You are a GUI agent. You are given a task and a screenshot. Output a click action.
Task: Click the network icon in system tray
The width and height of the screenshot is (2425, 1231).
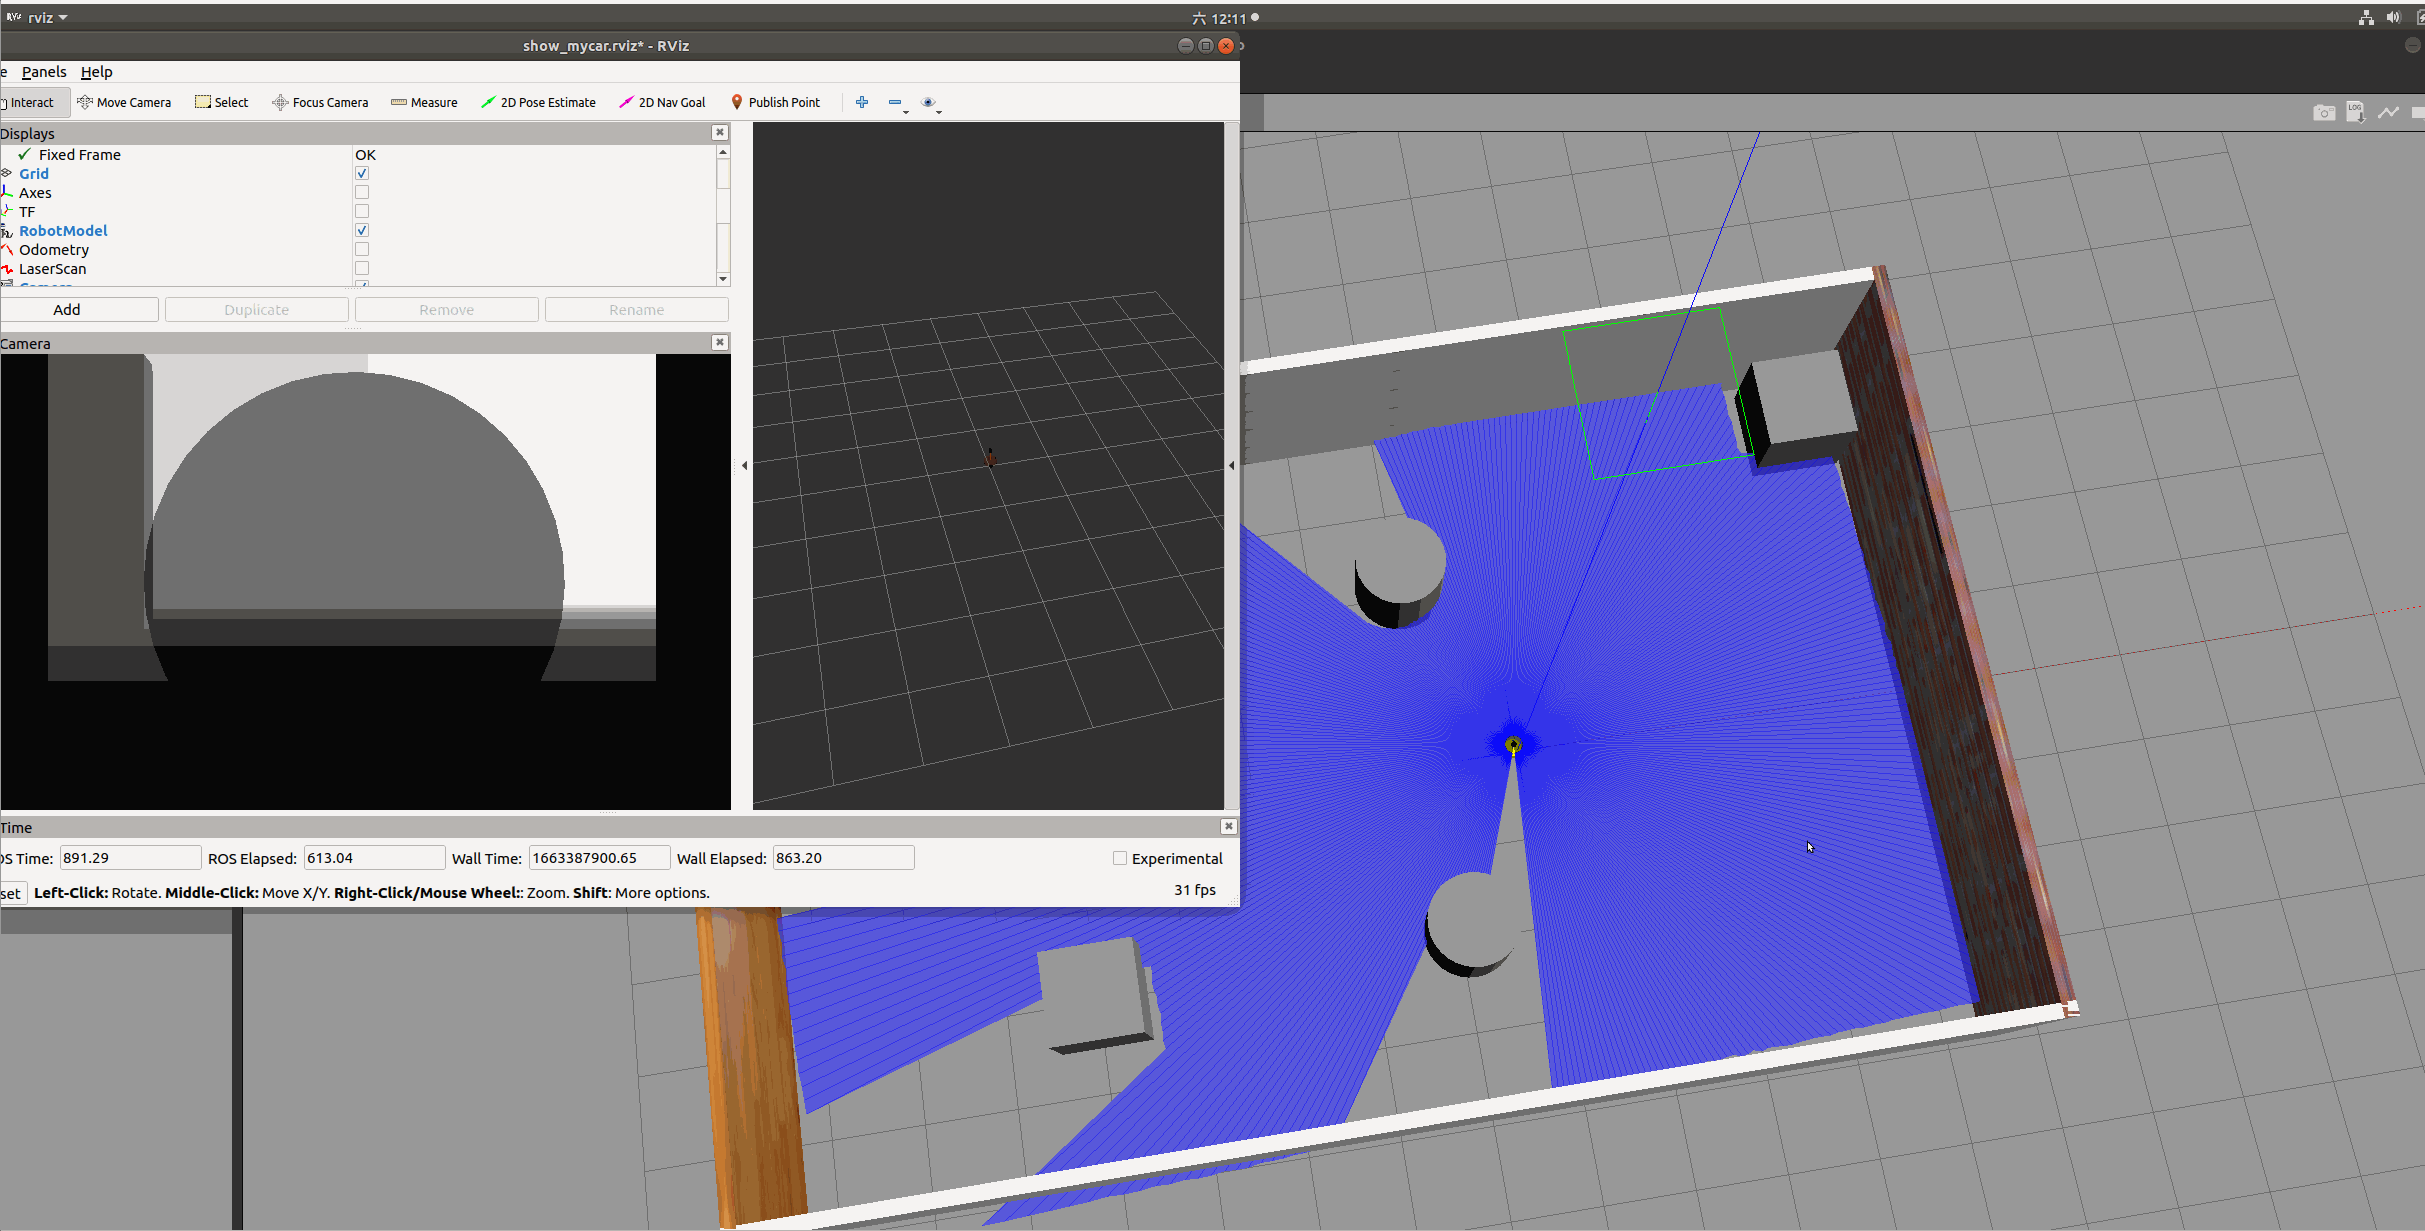(2366, 17)
